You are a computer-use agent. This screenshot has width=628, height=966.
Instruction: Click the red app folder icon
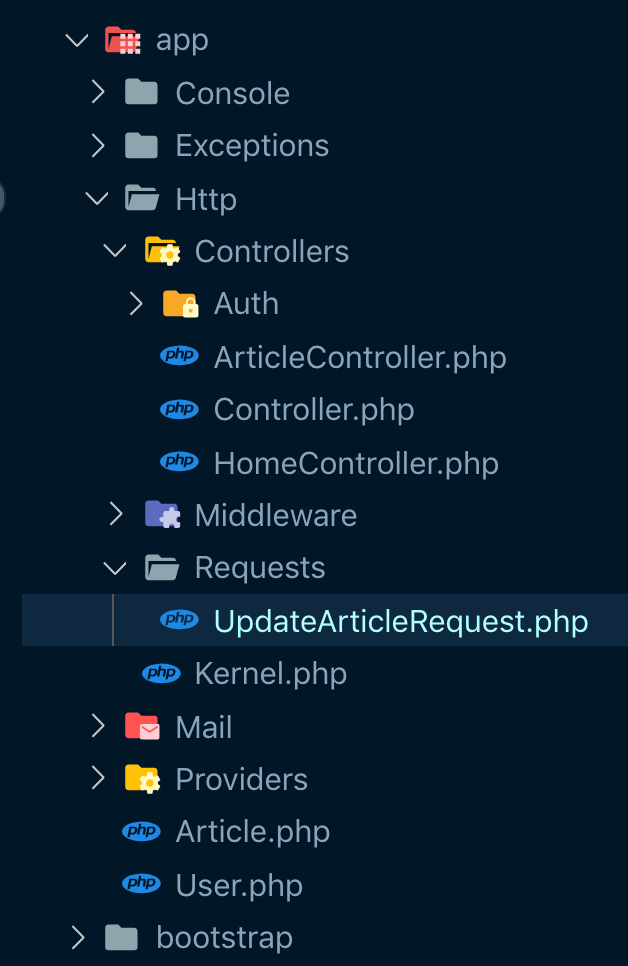point(122,41)
